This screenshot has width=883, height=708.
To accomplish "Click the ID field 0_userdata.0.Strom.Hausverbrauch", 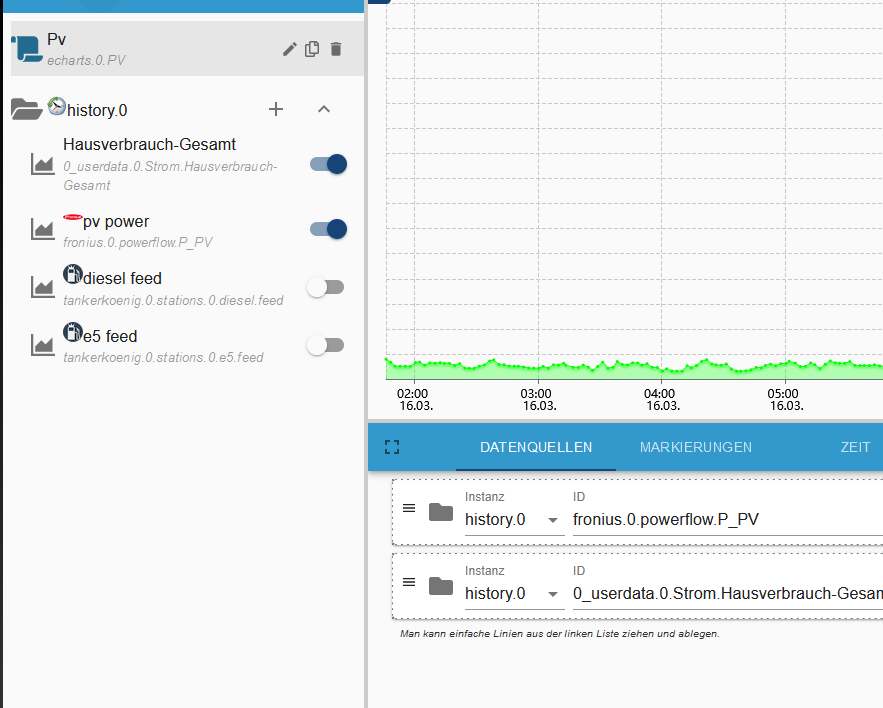I will pos(728,593).
